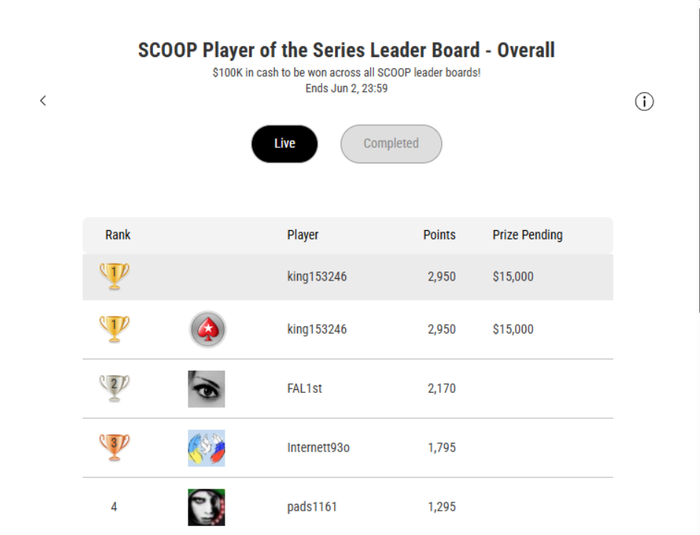Open pads1161's avatar picture

click(206, 507)
